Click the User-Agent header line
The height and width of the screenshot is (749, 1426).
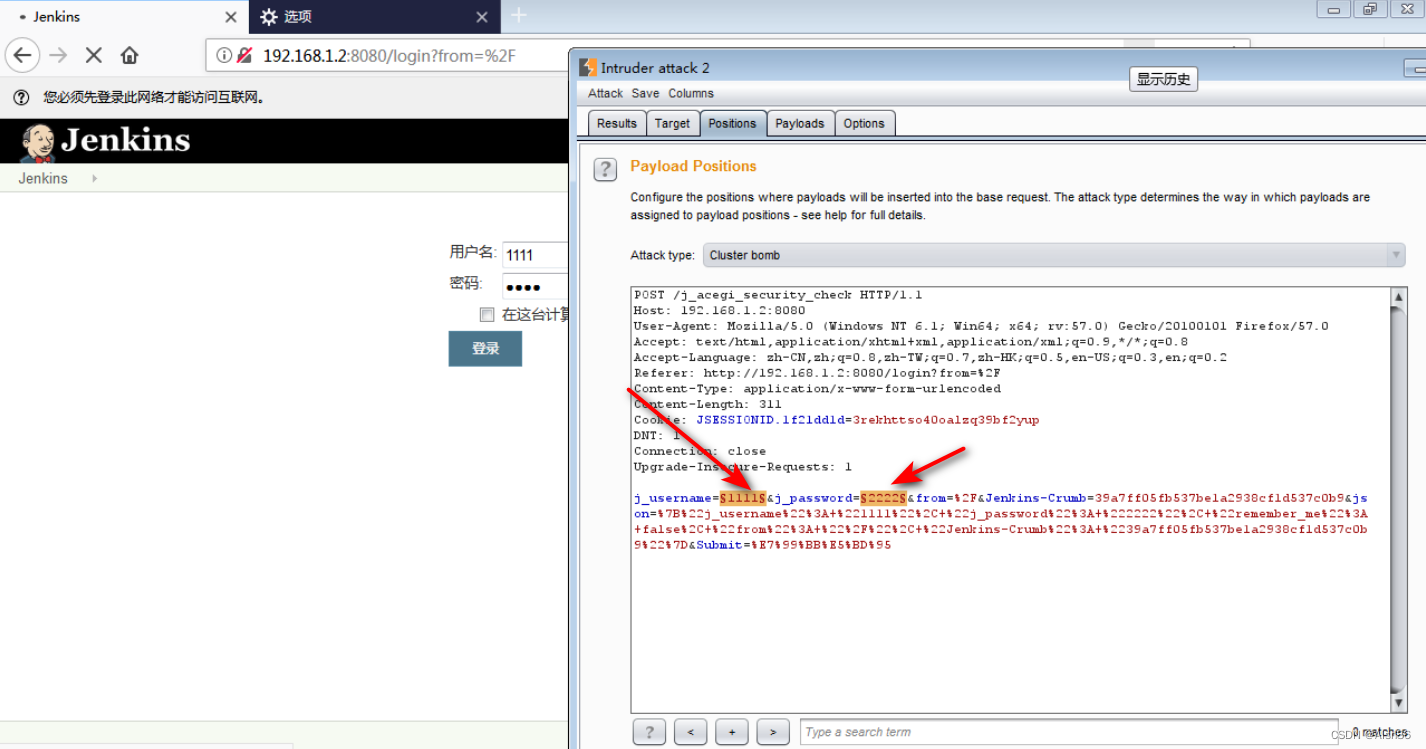coord(981,326)
